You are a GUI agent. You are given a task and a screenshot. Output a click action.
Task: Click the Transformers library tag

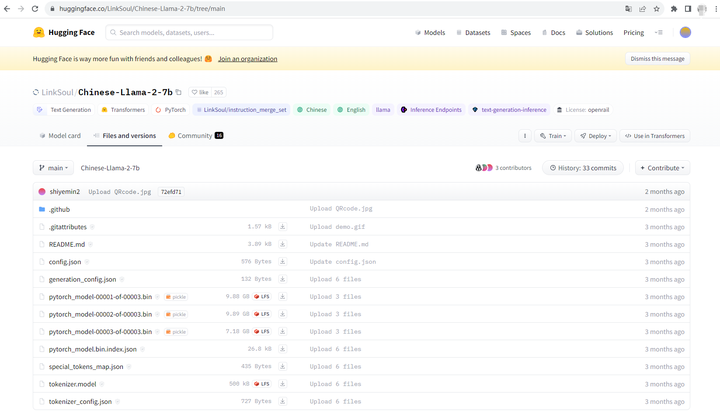123,110
